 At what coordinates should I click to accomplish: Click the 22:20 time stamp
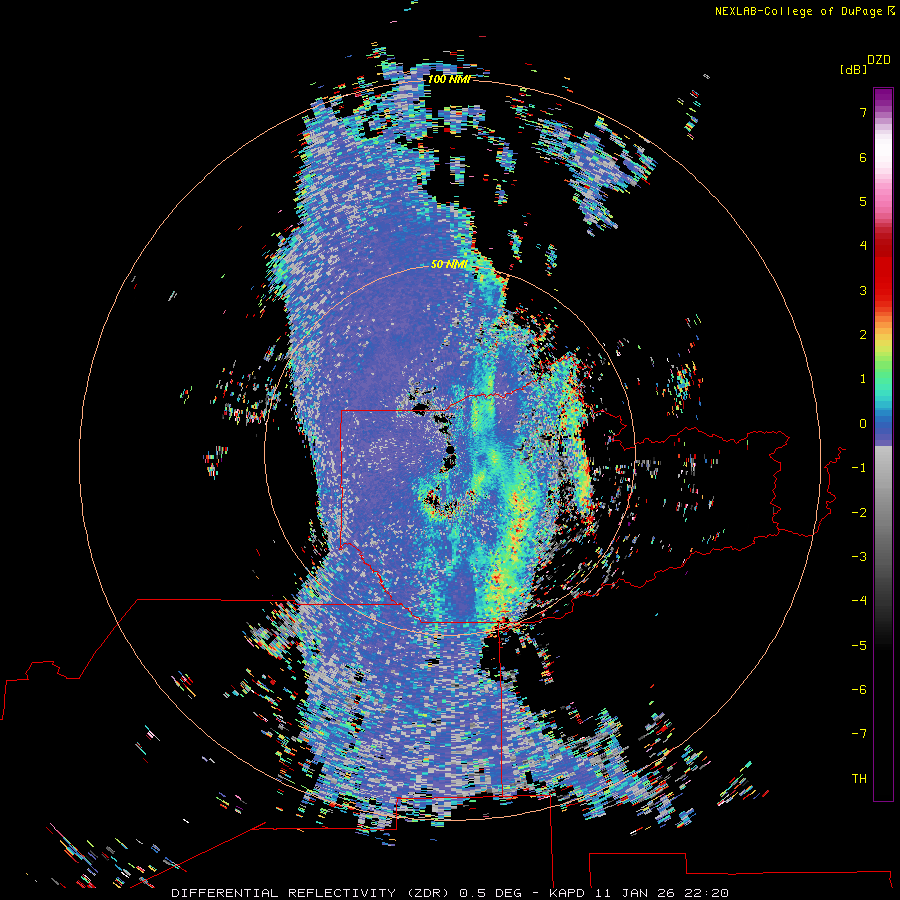[707, 893]
